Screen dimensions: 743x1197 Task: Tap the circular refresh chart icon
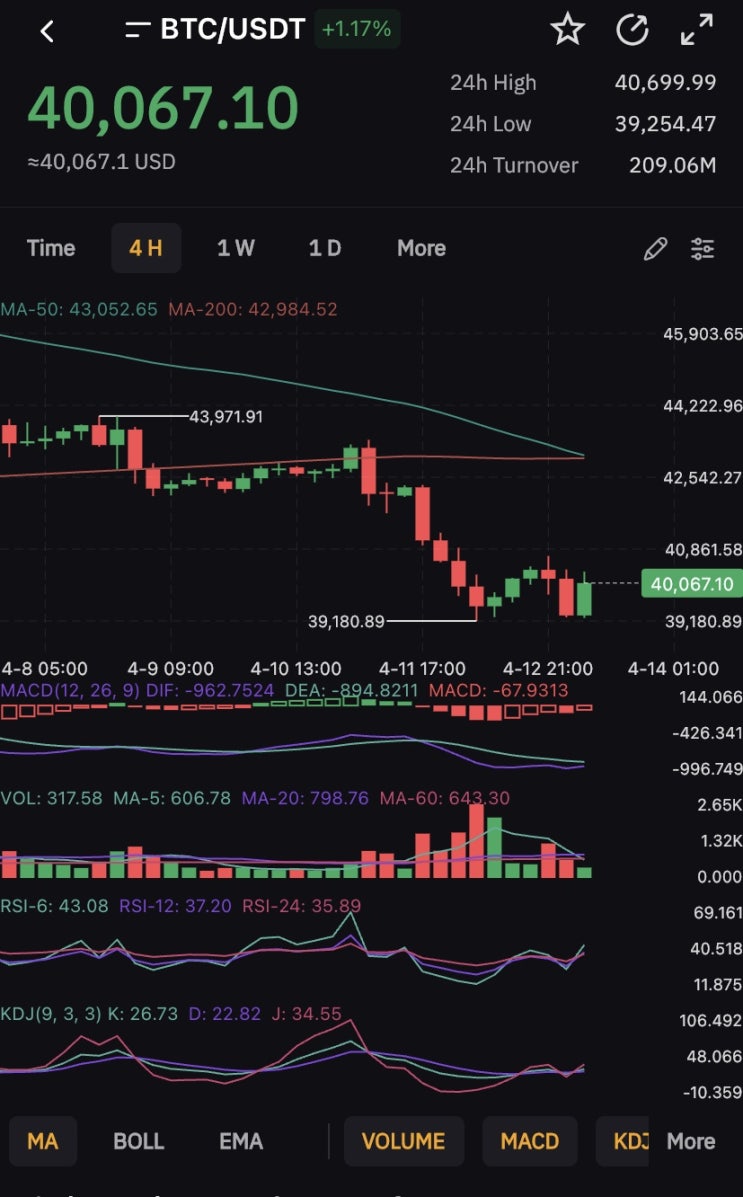click(632, 30)
